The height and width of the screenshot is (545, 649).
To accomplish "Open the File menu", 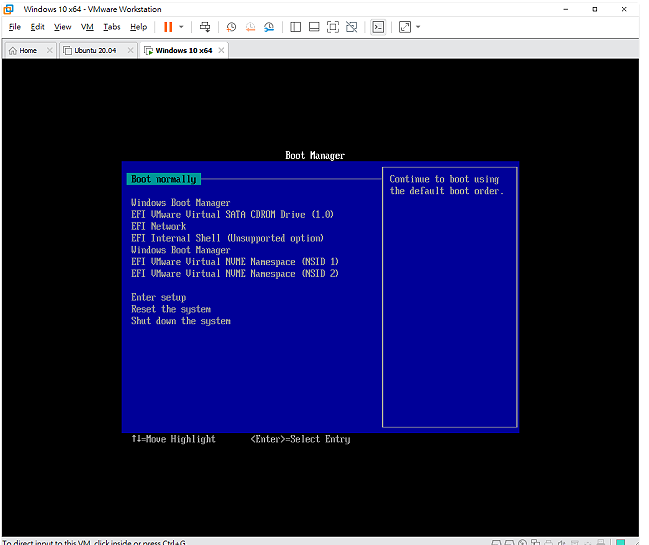I will tap(15, 27).
